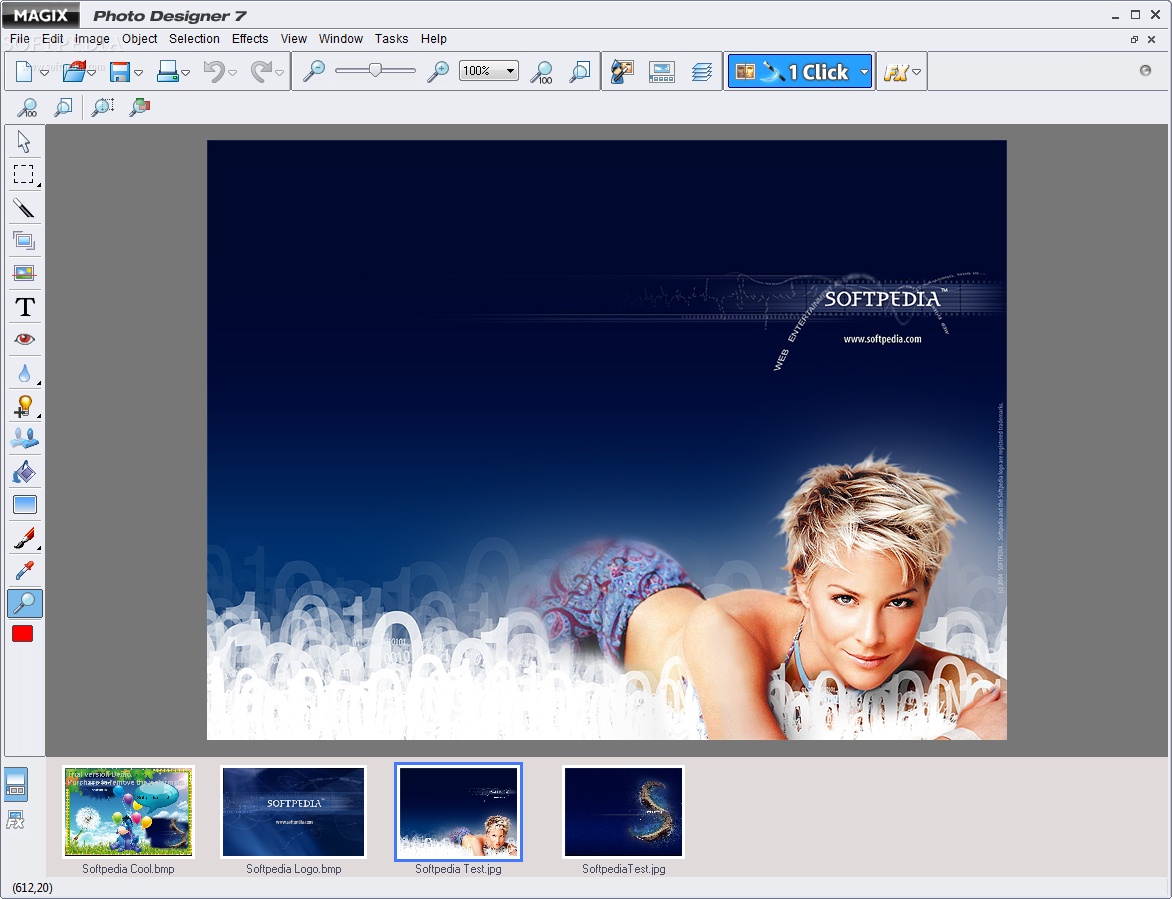Viewport: 1172px width, 899px height.
Task: Select the paint bucket fill tool
Action: point(25,472)
